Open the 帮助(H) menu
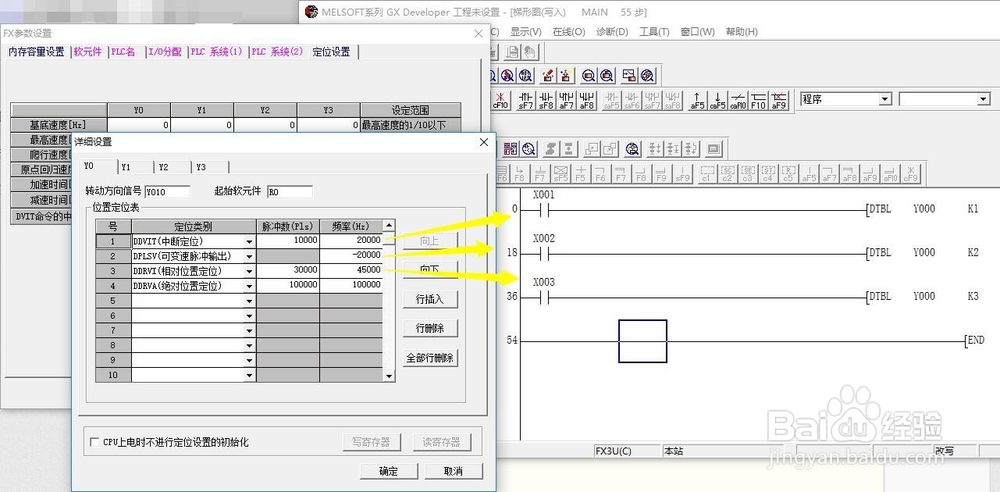The height and width of the screenshot is (492, 1000). pos(742,31)
